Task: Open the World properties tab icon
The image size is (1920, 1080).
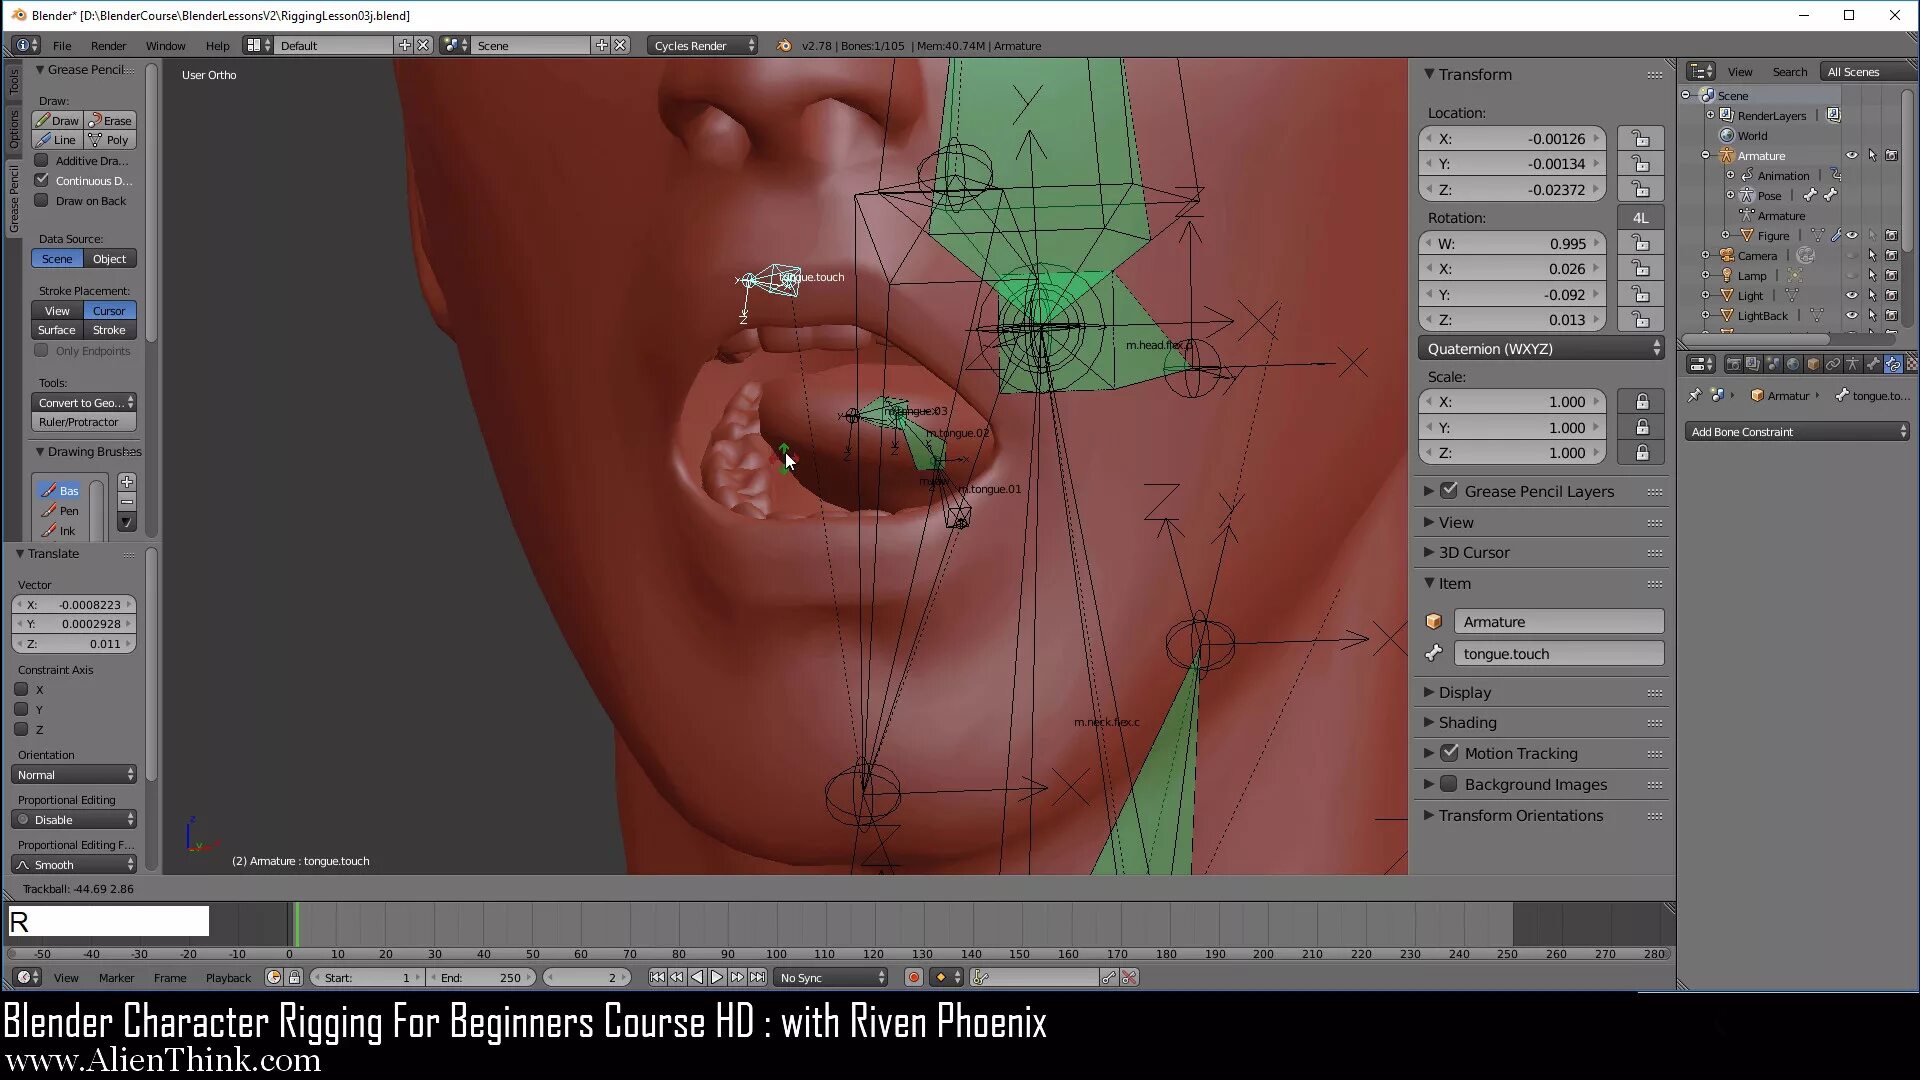Action: pos(1793,364)
